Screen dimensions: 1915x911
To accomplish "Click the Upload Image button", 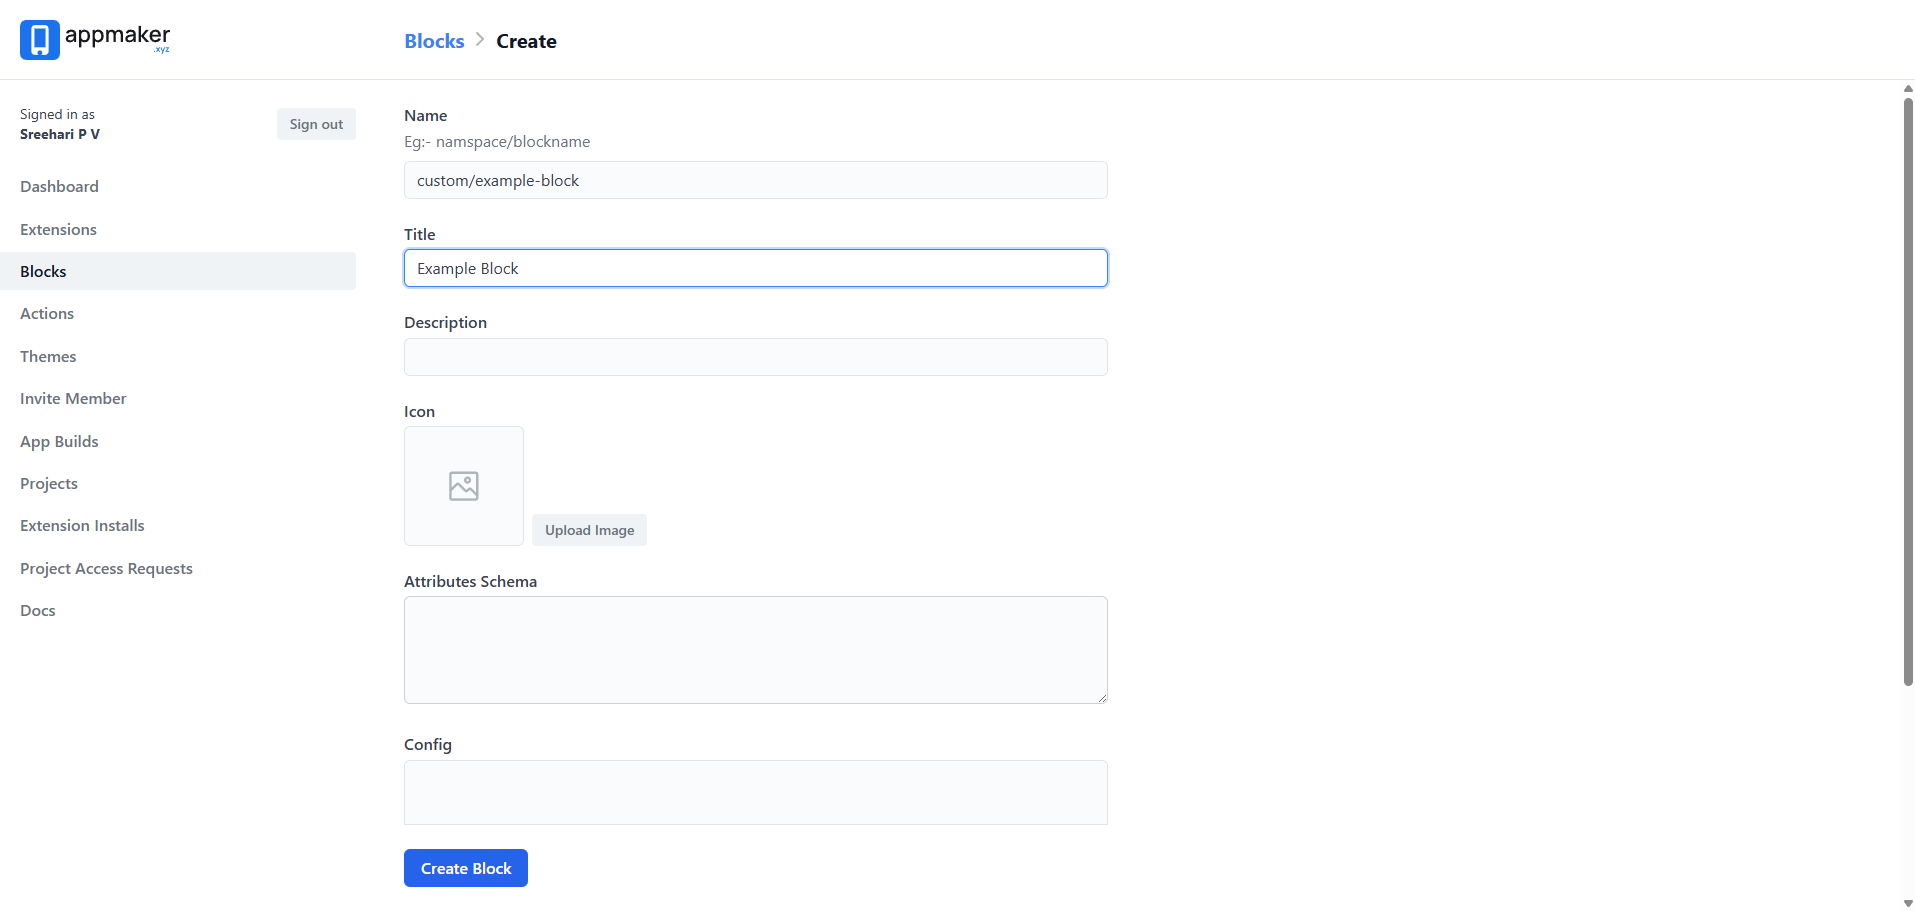I will click(588, 529).
